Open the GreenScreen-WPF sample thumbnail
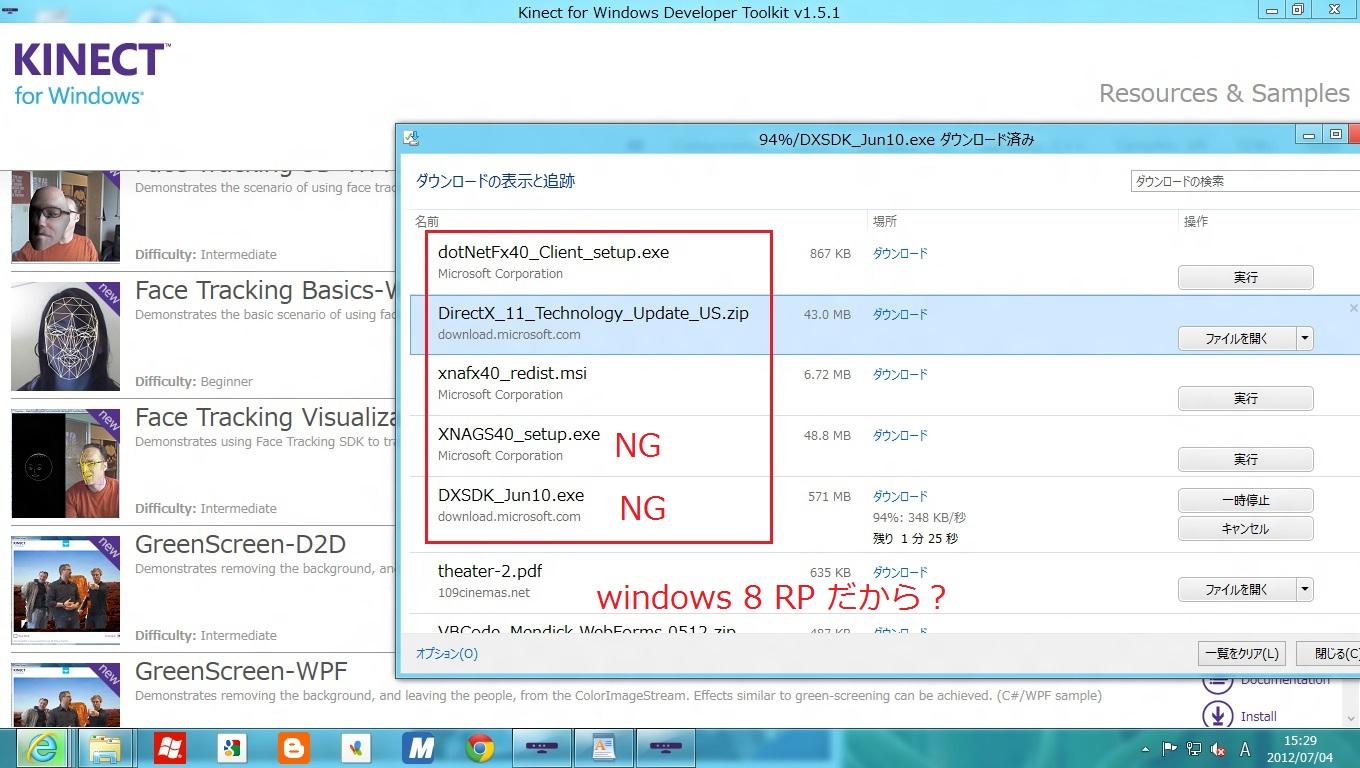The width and height of the screenshot is (1360, 768). (65, 695)
